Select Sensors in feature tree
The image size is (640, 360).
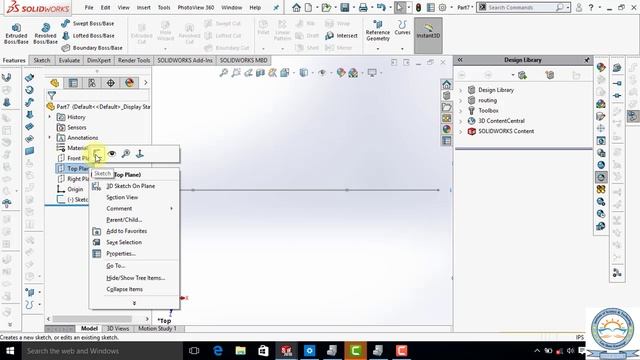click(76, 127)
